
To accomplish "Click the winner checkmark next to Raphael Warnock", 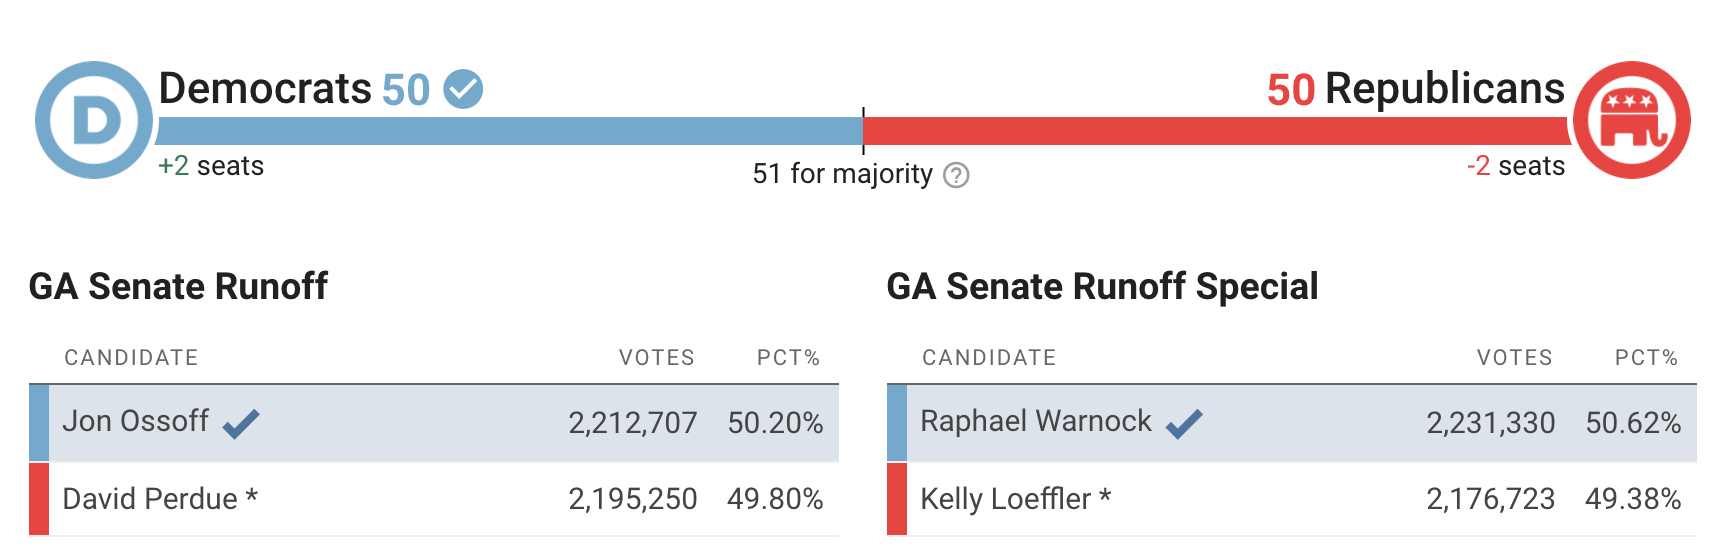I will coord(1184,424).
